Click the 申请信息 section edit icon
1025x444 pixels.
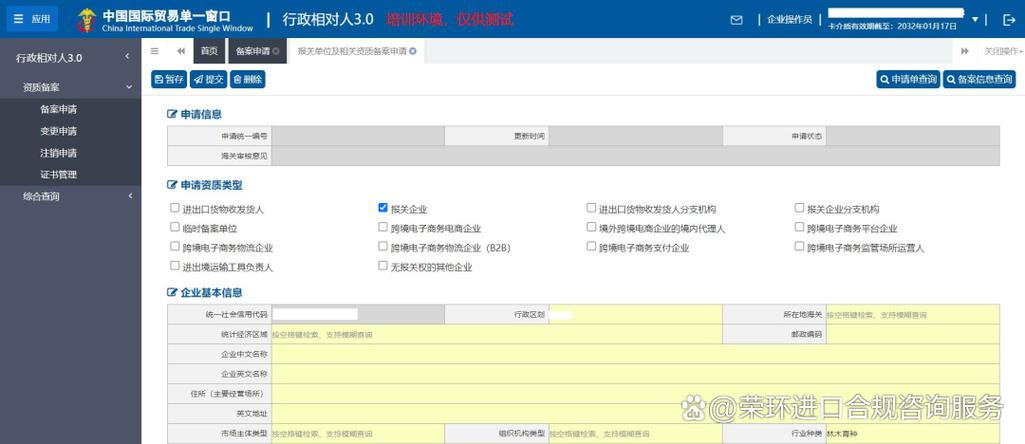coord(173,114)
